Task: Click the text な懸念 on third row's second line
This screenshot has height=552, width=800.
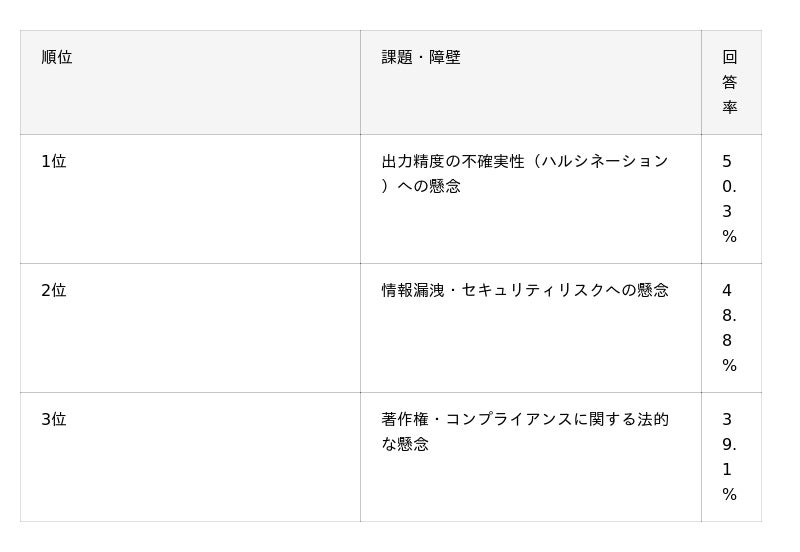Action: 405,444
